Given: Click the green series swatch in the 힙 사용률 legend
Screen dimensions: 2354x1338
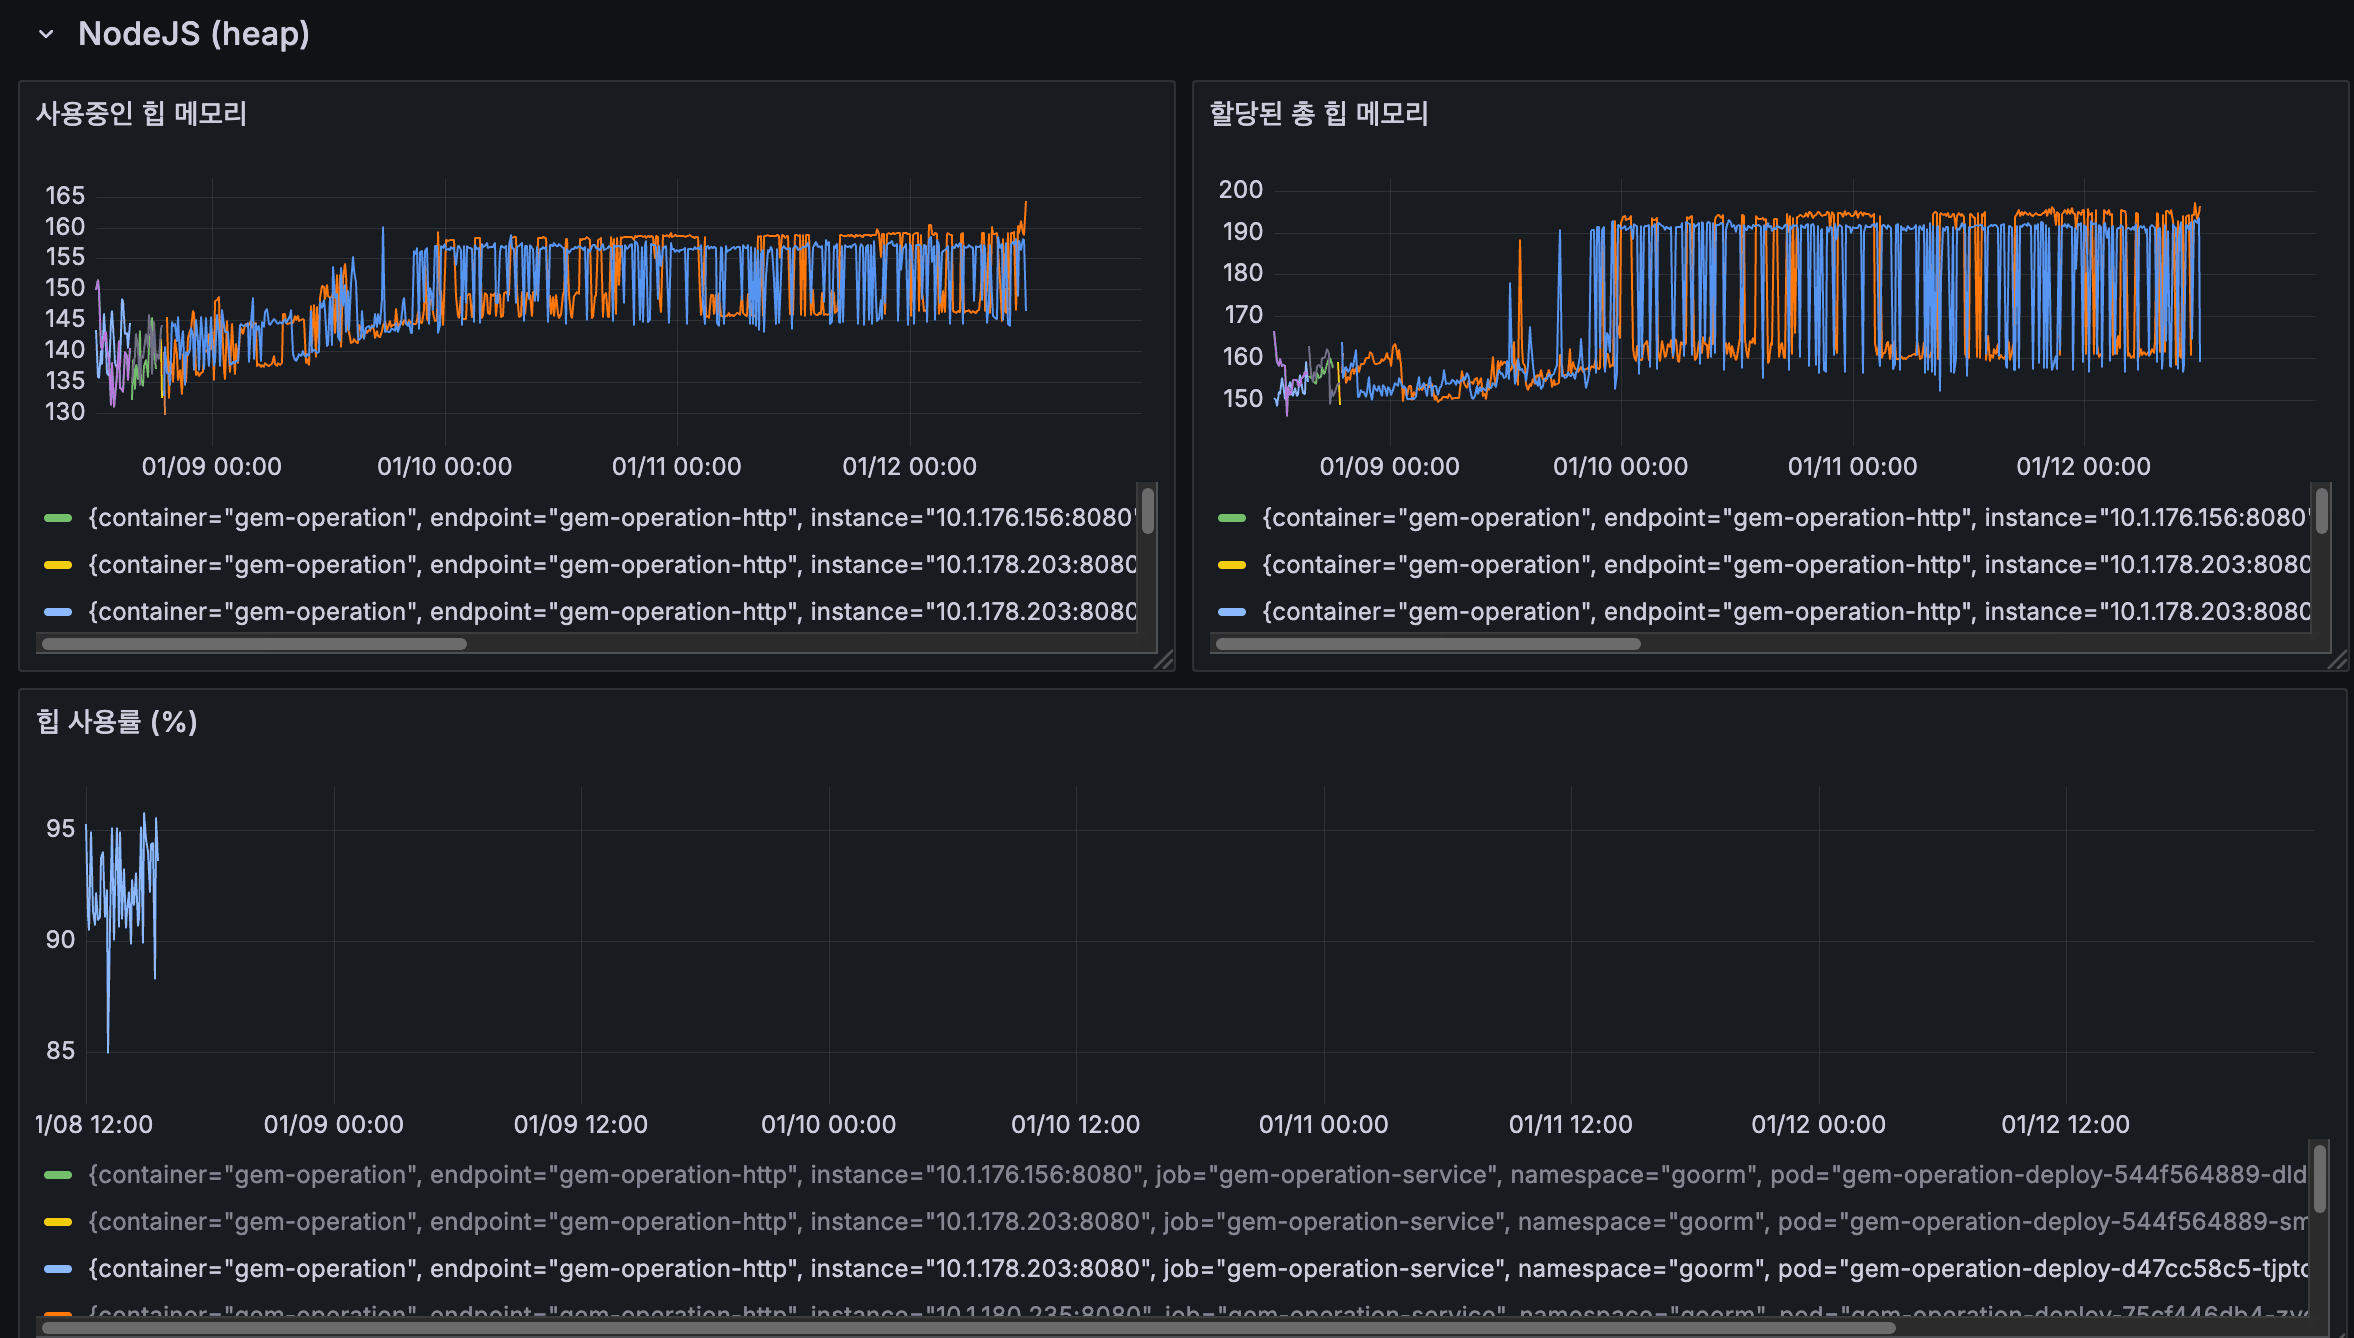Looking at the screenshot, I should click(58, 1175).
